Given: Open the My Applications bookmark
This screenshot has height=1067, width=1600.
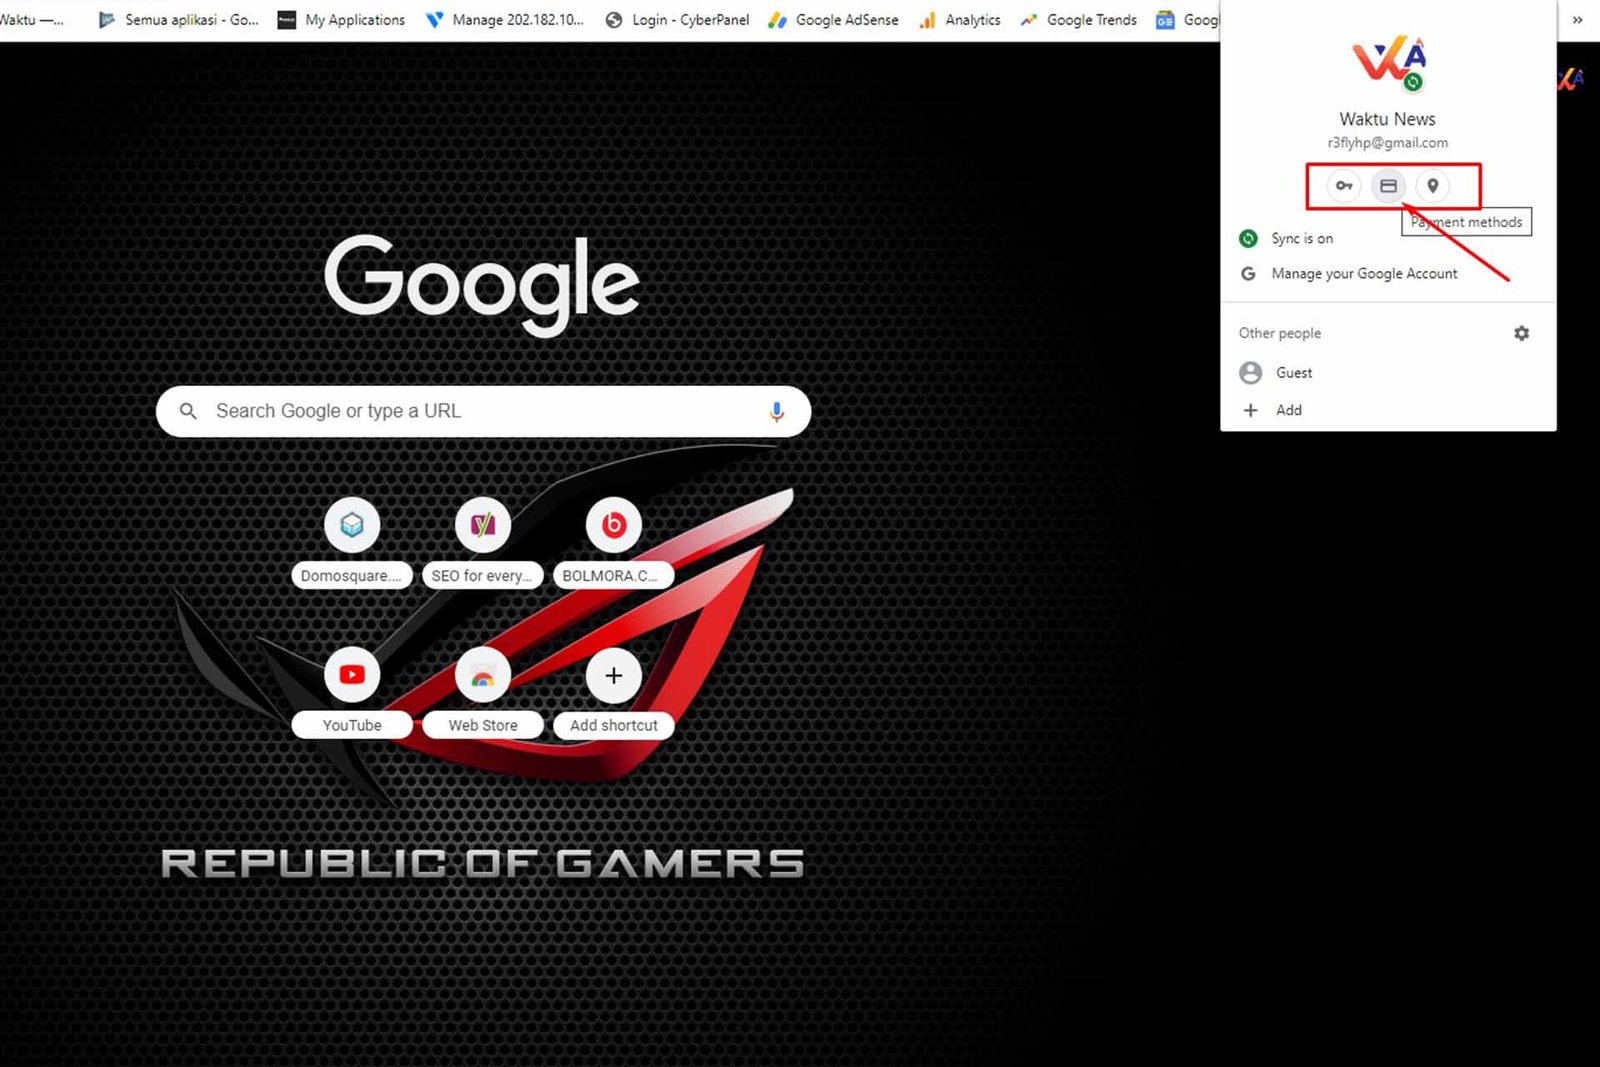Looking at the screenshot, I should [x=341, y=19].
